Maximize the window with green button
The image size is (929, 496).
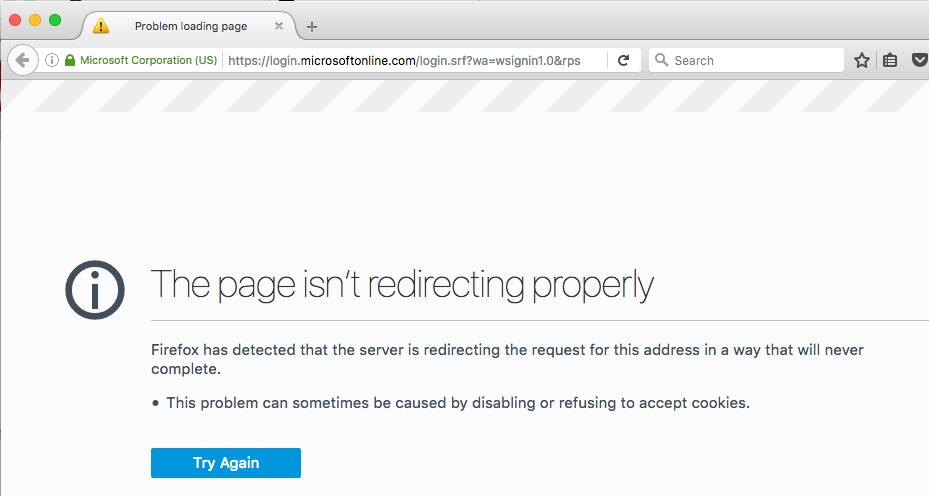[x=55, y=20]
